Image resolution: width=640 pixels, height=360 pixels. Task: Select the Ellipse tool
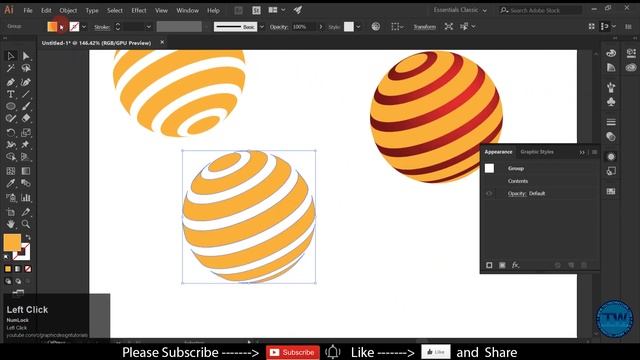click(x=11, y=107)
